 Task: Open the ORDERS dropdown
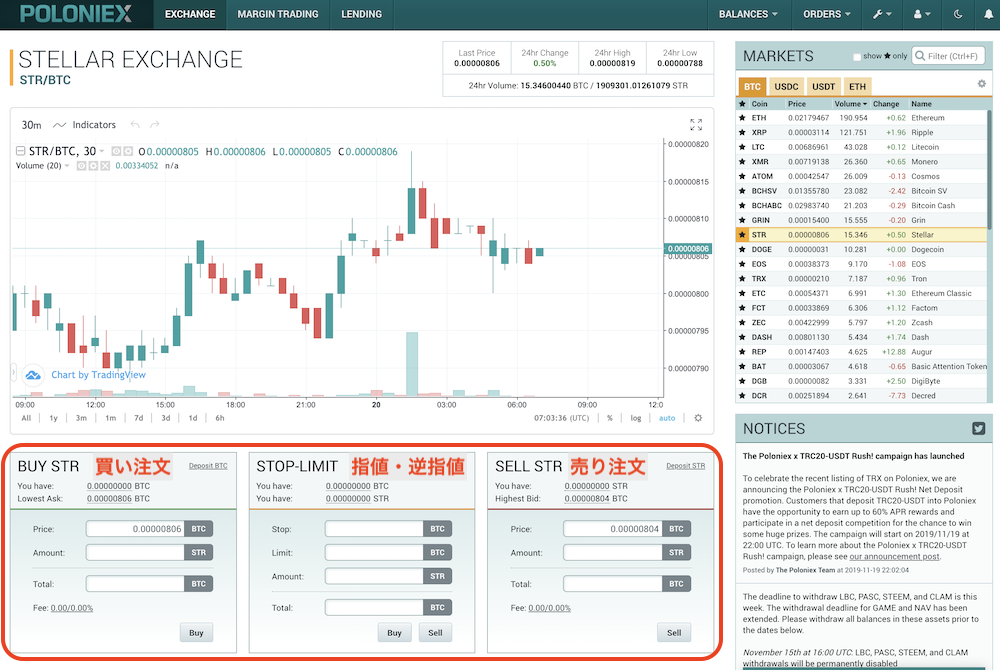pos(827,14)
